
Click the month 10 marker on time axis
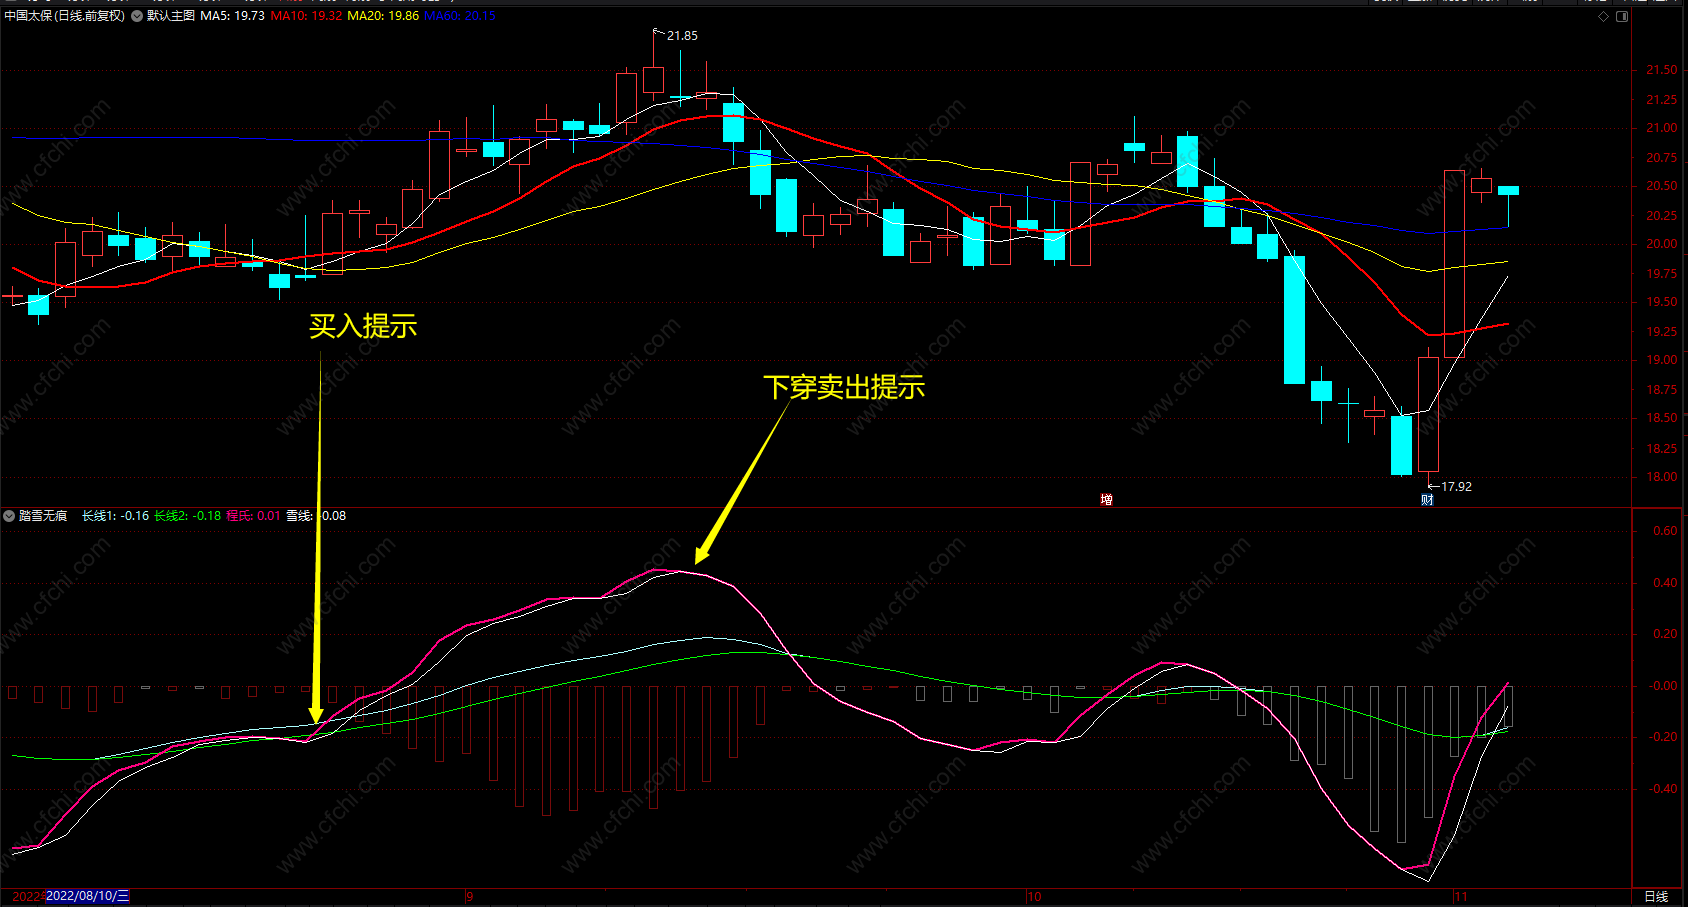coord(1034,897)
